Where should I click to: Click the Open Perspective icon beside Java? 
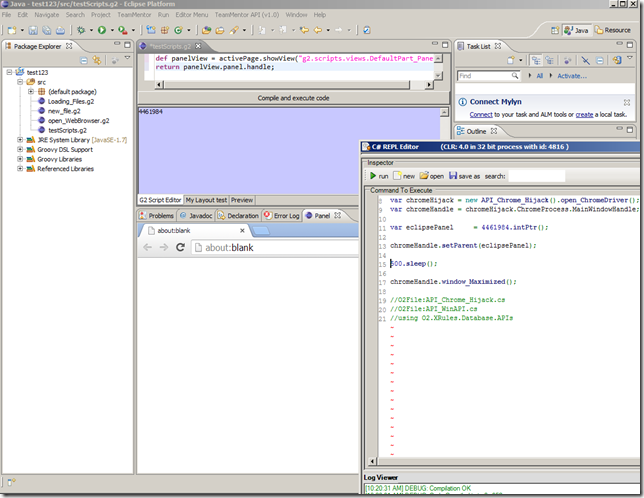point(553,31)
